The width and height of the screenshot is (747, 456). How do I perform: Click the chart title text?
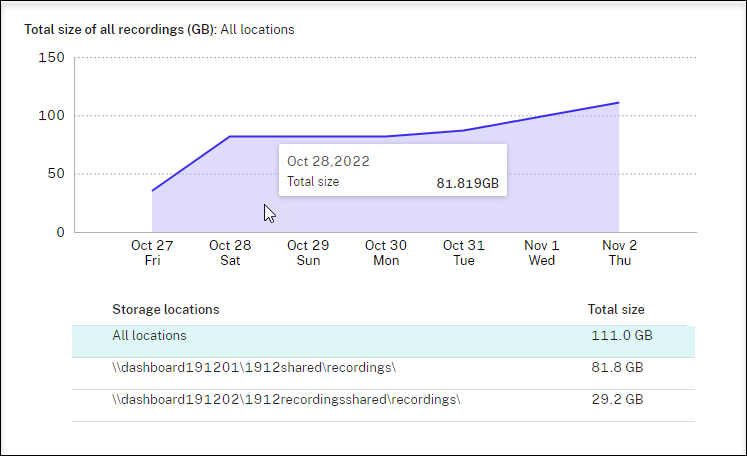[159, 29]
